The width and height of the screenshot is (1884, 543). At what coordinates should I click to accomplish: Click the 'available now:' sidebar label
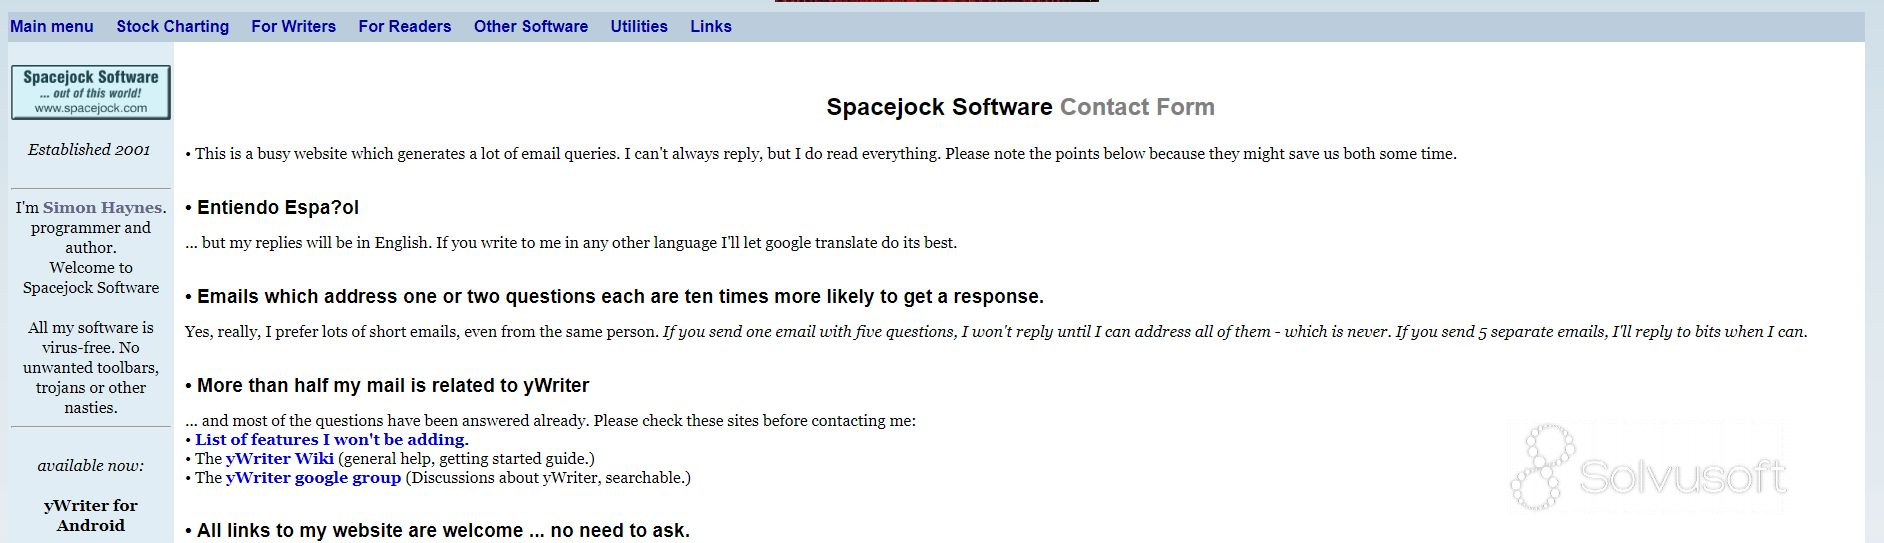coord(91,466)
